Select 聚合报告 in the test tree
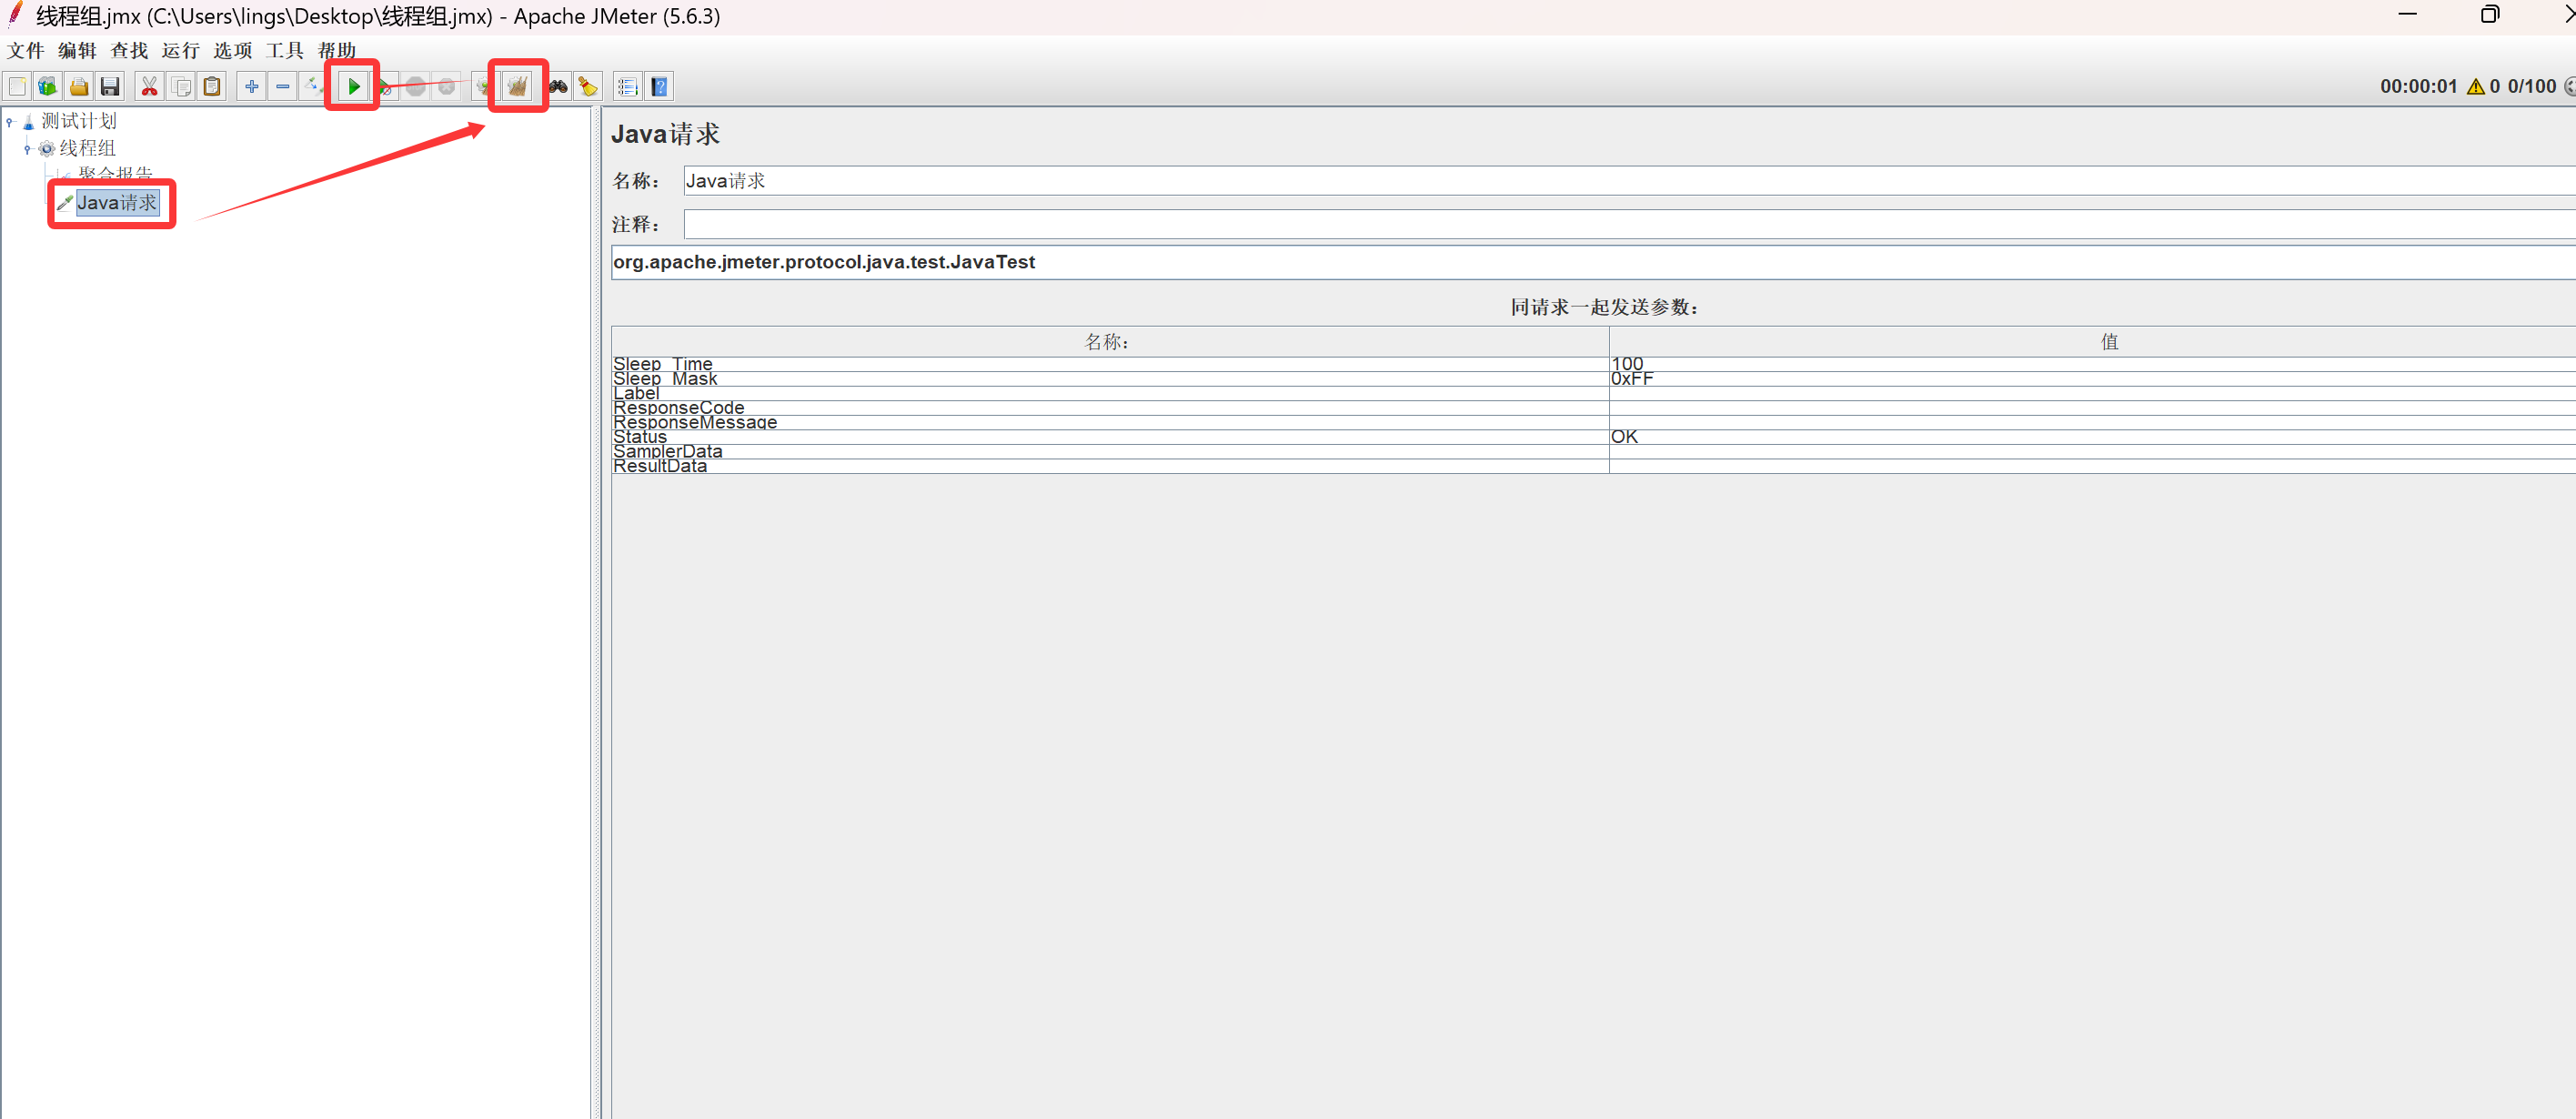Screen dimensions: 2576x1119 coord(115,173)
